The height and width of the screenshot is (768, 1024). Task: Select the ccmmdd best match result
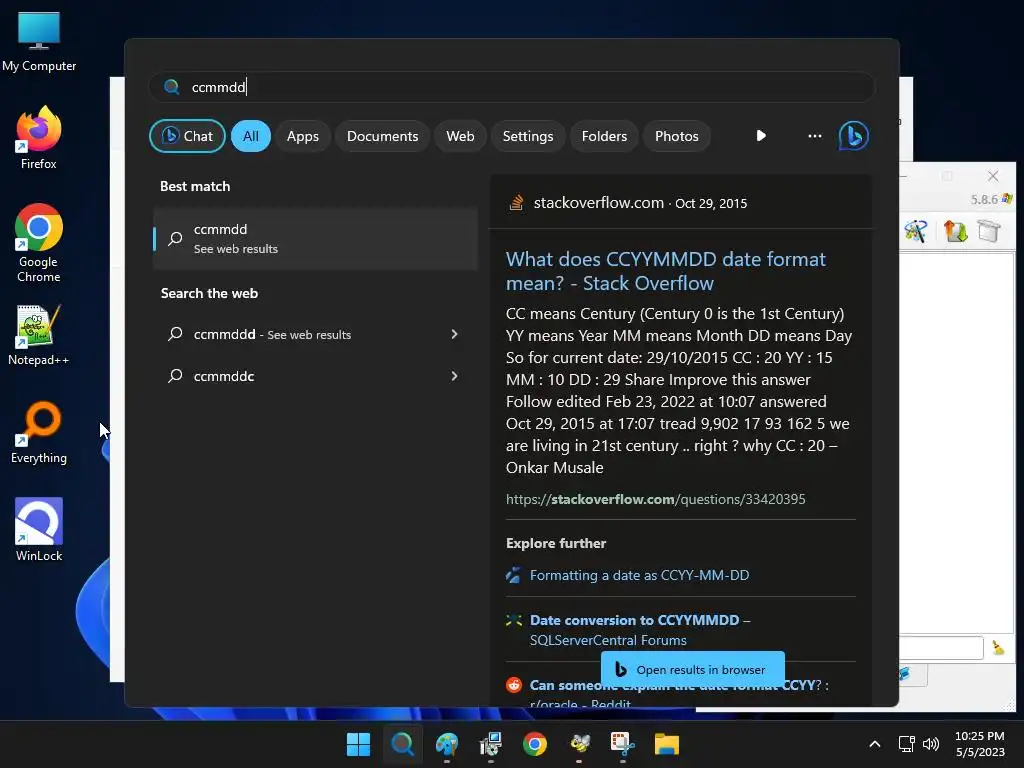[315, 238]
